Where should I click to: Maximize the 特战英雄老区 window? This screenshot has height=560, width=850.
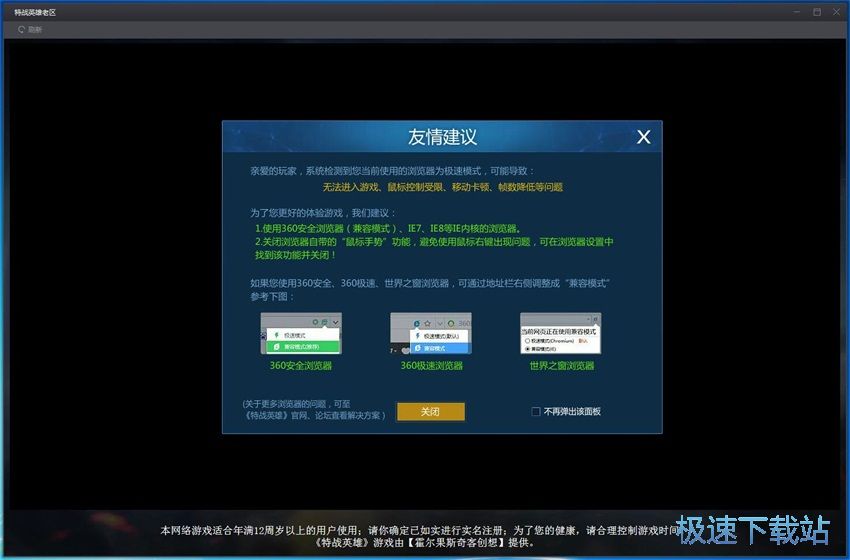point(817,12)
